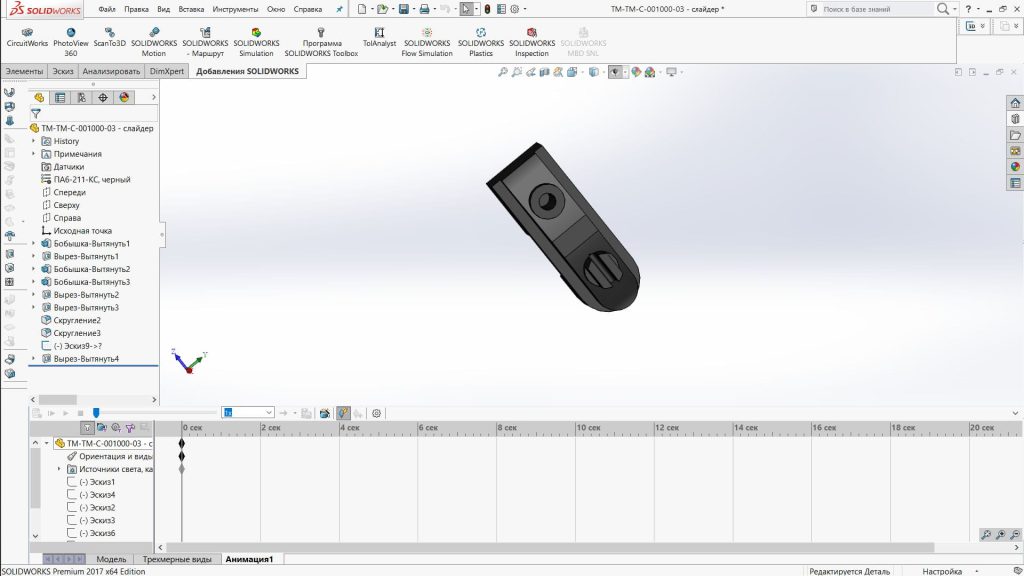Image resolution: width=1024 pixels, height=576 pixels.
Task: Activate the ScanTo3D add-in
Action: [109, 37]
